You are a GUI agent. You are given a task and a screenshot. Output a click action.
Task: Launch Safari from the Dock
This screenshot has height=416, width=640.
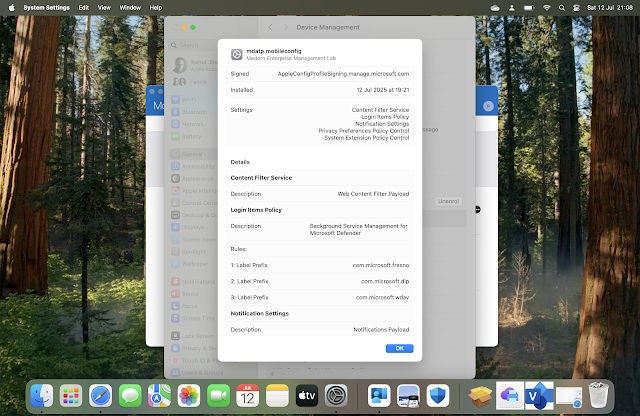pyautogui.click(x=100, y=396)
